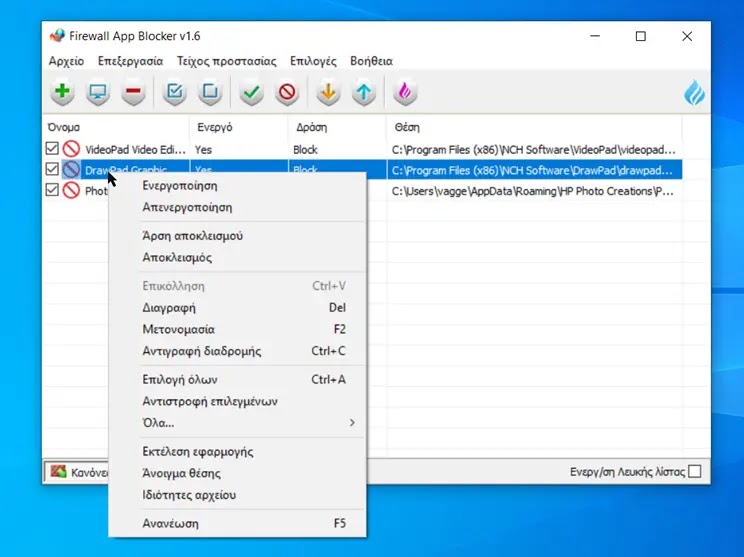744x557 pixels.
Task: Toggle the checkbox of the Phot... row
Action: pyautogui.click(x=52, y=190)
